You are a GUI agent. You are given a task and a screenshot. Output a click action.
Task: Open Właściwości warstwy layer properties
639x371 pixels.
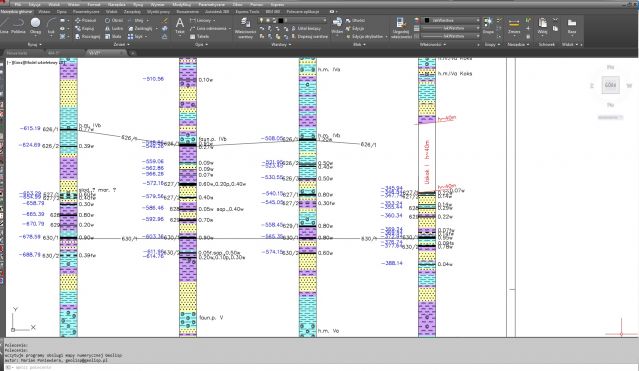[245, 28]
